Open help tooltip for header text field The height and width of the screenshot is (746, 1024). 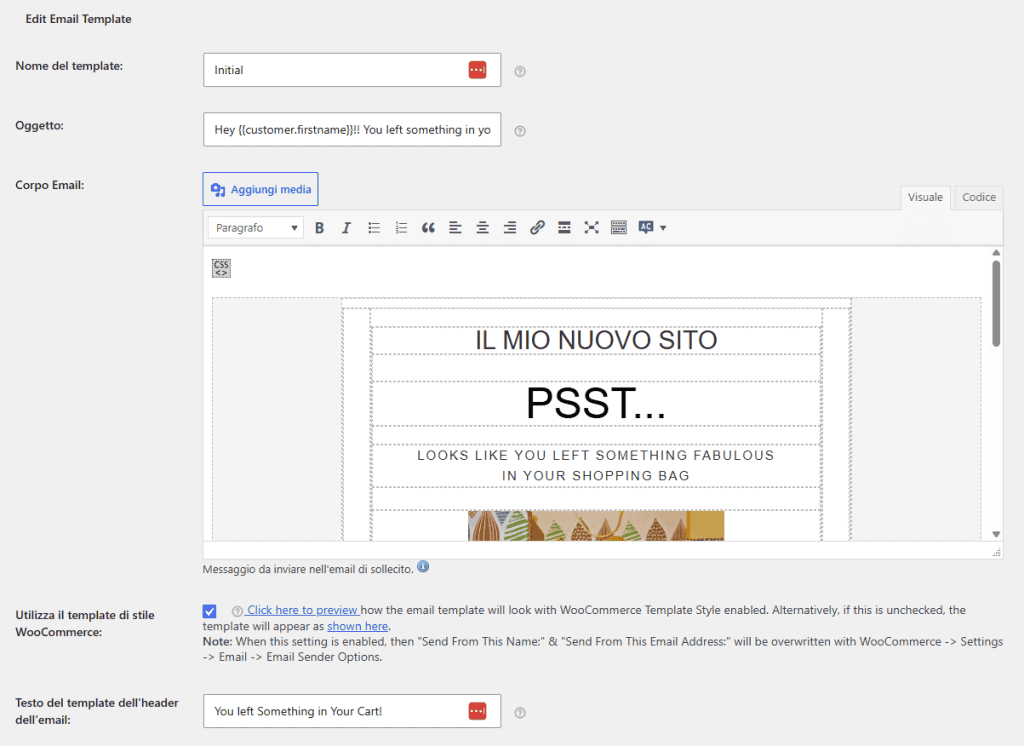click(520, 713)
